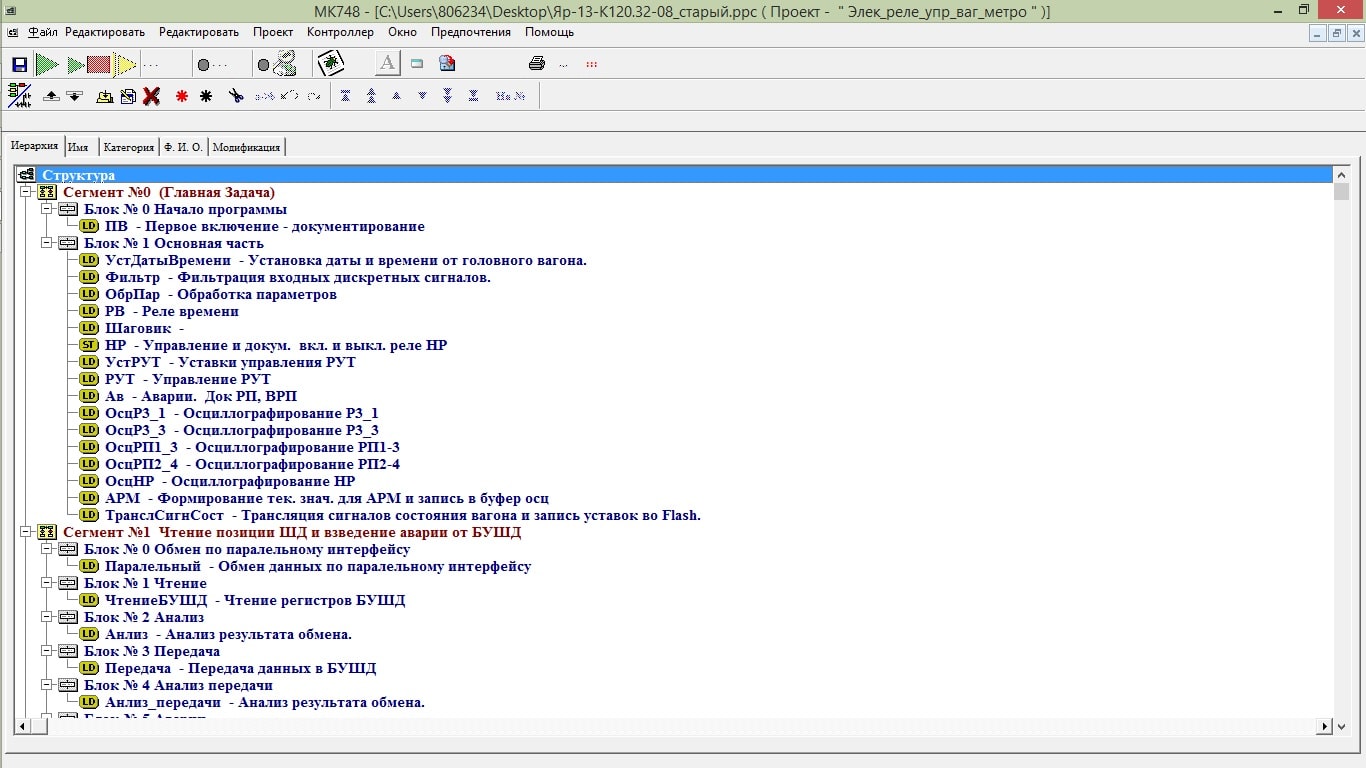Collapse Сегмент №0 (Главная Задача)
The height and width of the screenshot is (768, 1366).
26,192
